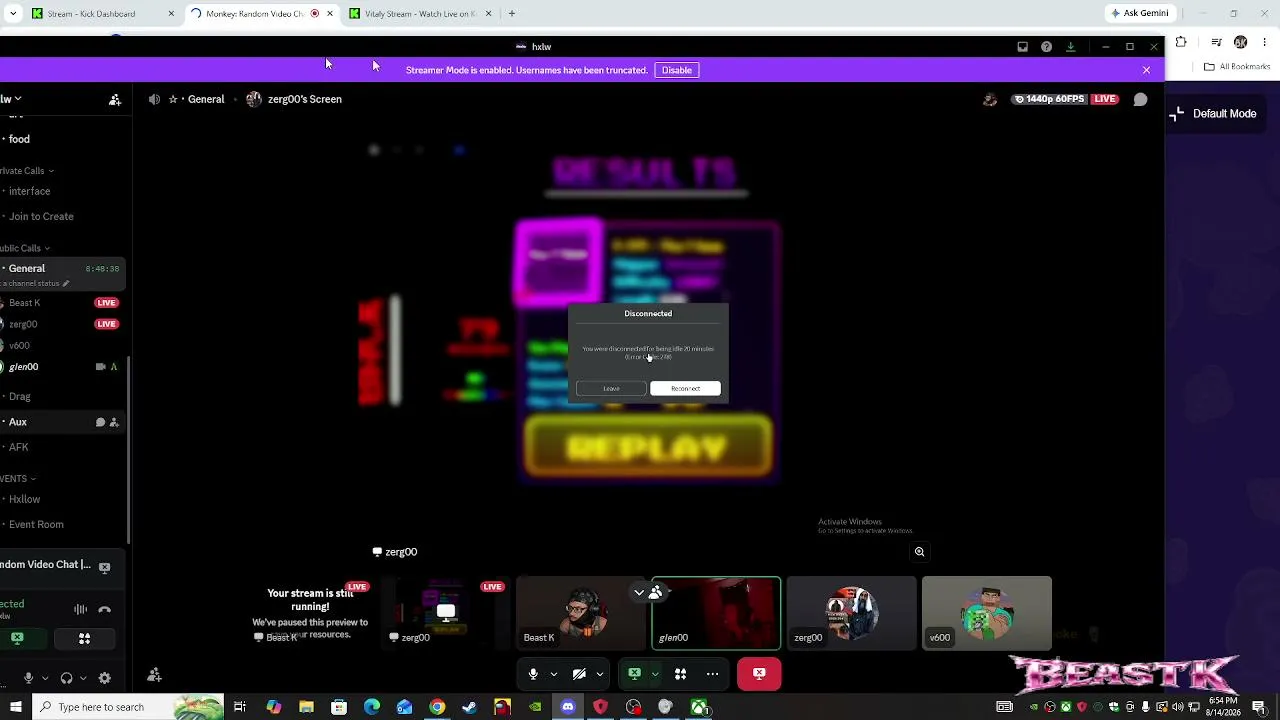
Task: Open Steam from the taskbar
Action: 469,707
